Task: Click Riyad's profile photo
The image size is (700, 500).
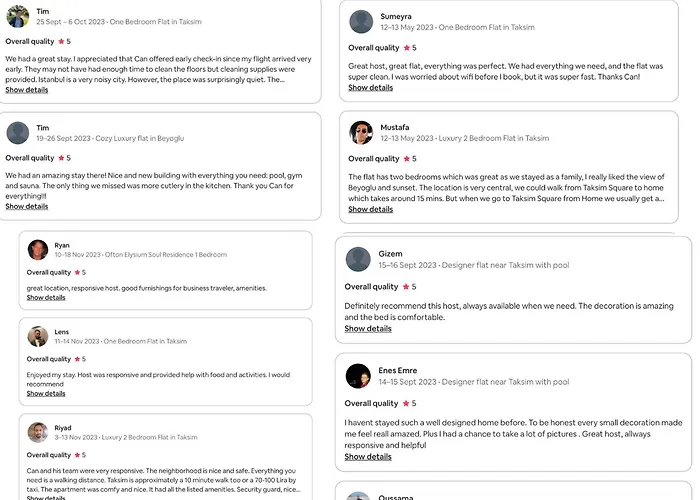Action: pos(38,432)
